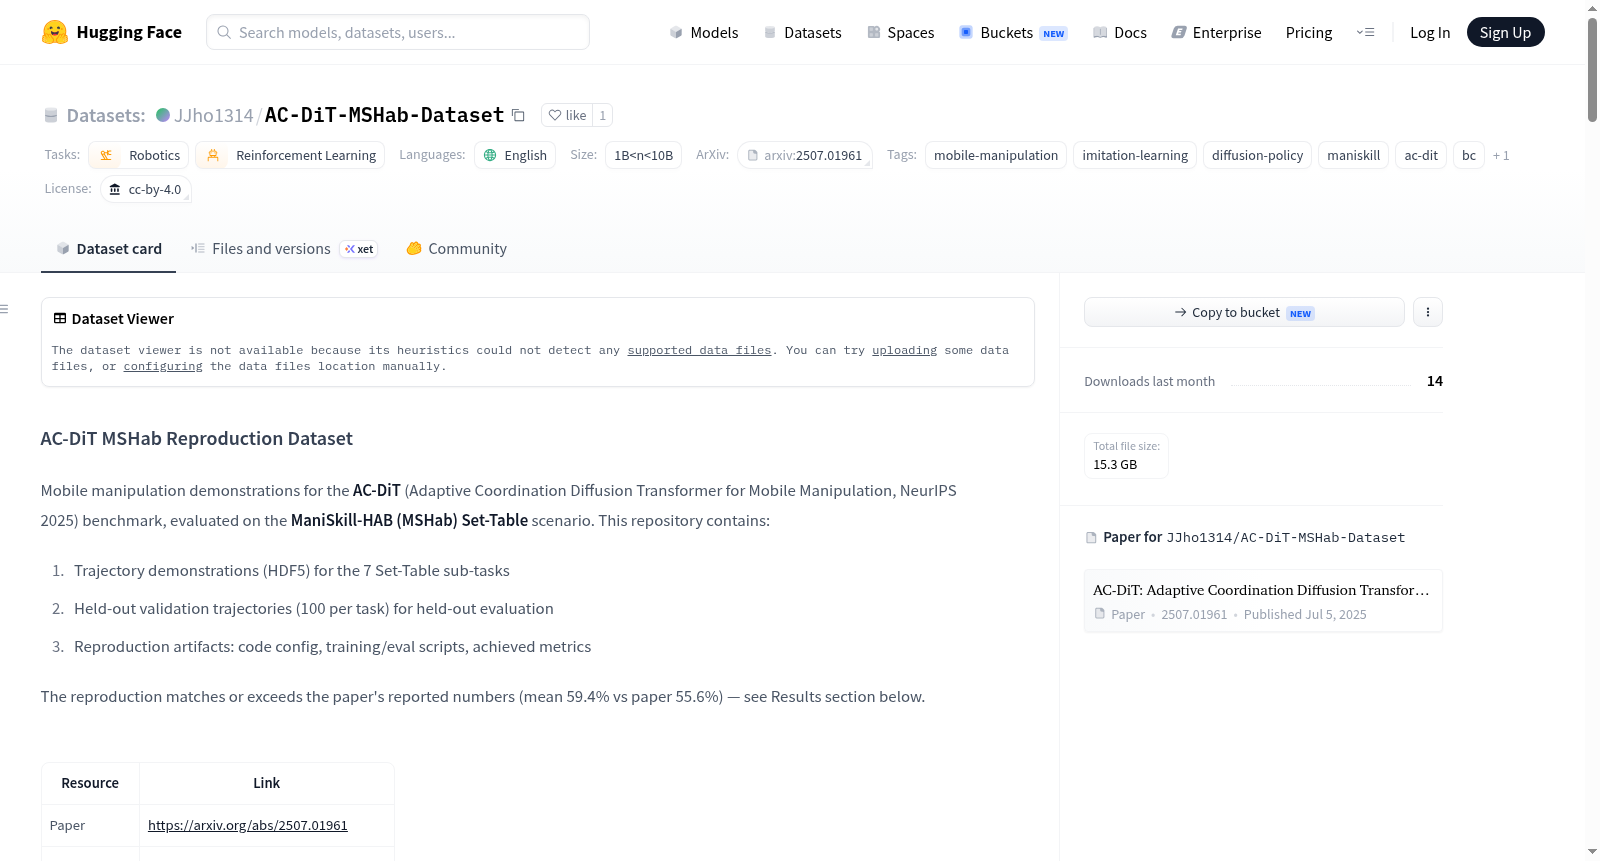Follow the uploading link
This screenshot has height=861, width=1600.
[904, 350]
